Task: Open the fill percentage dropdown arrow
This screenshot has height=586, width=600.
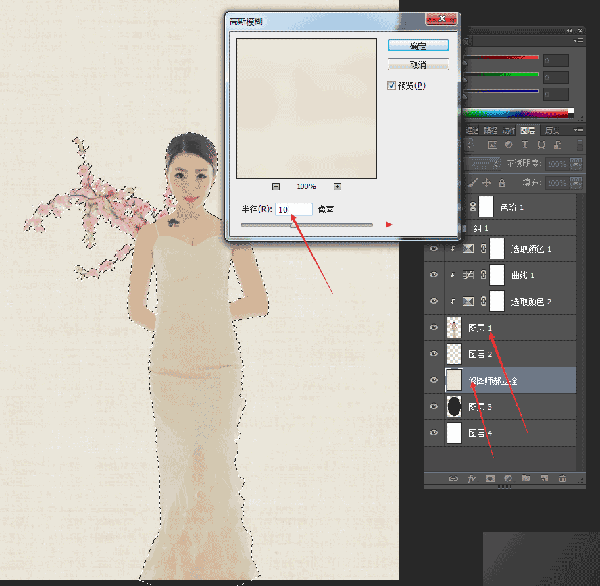Action: click(576, 183)
